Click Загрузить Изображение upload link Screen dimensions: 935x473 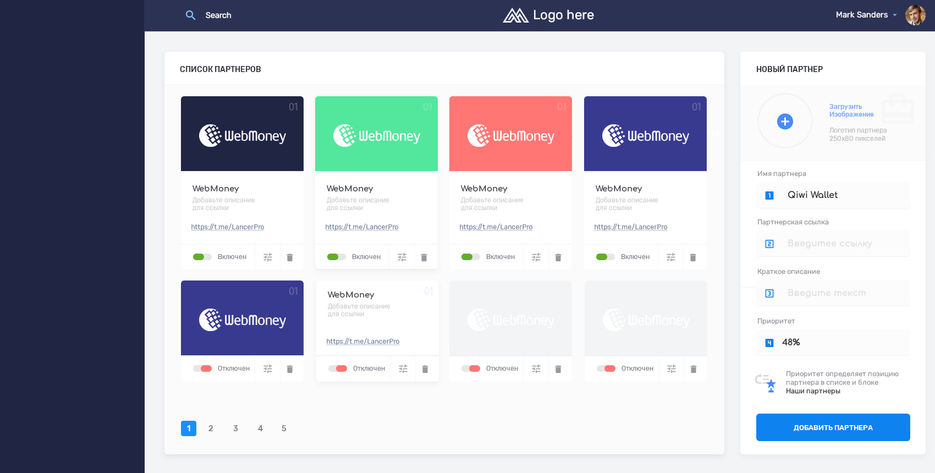point(852,110)
